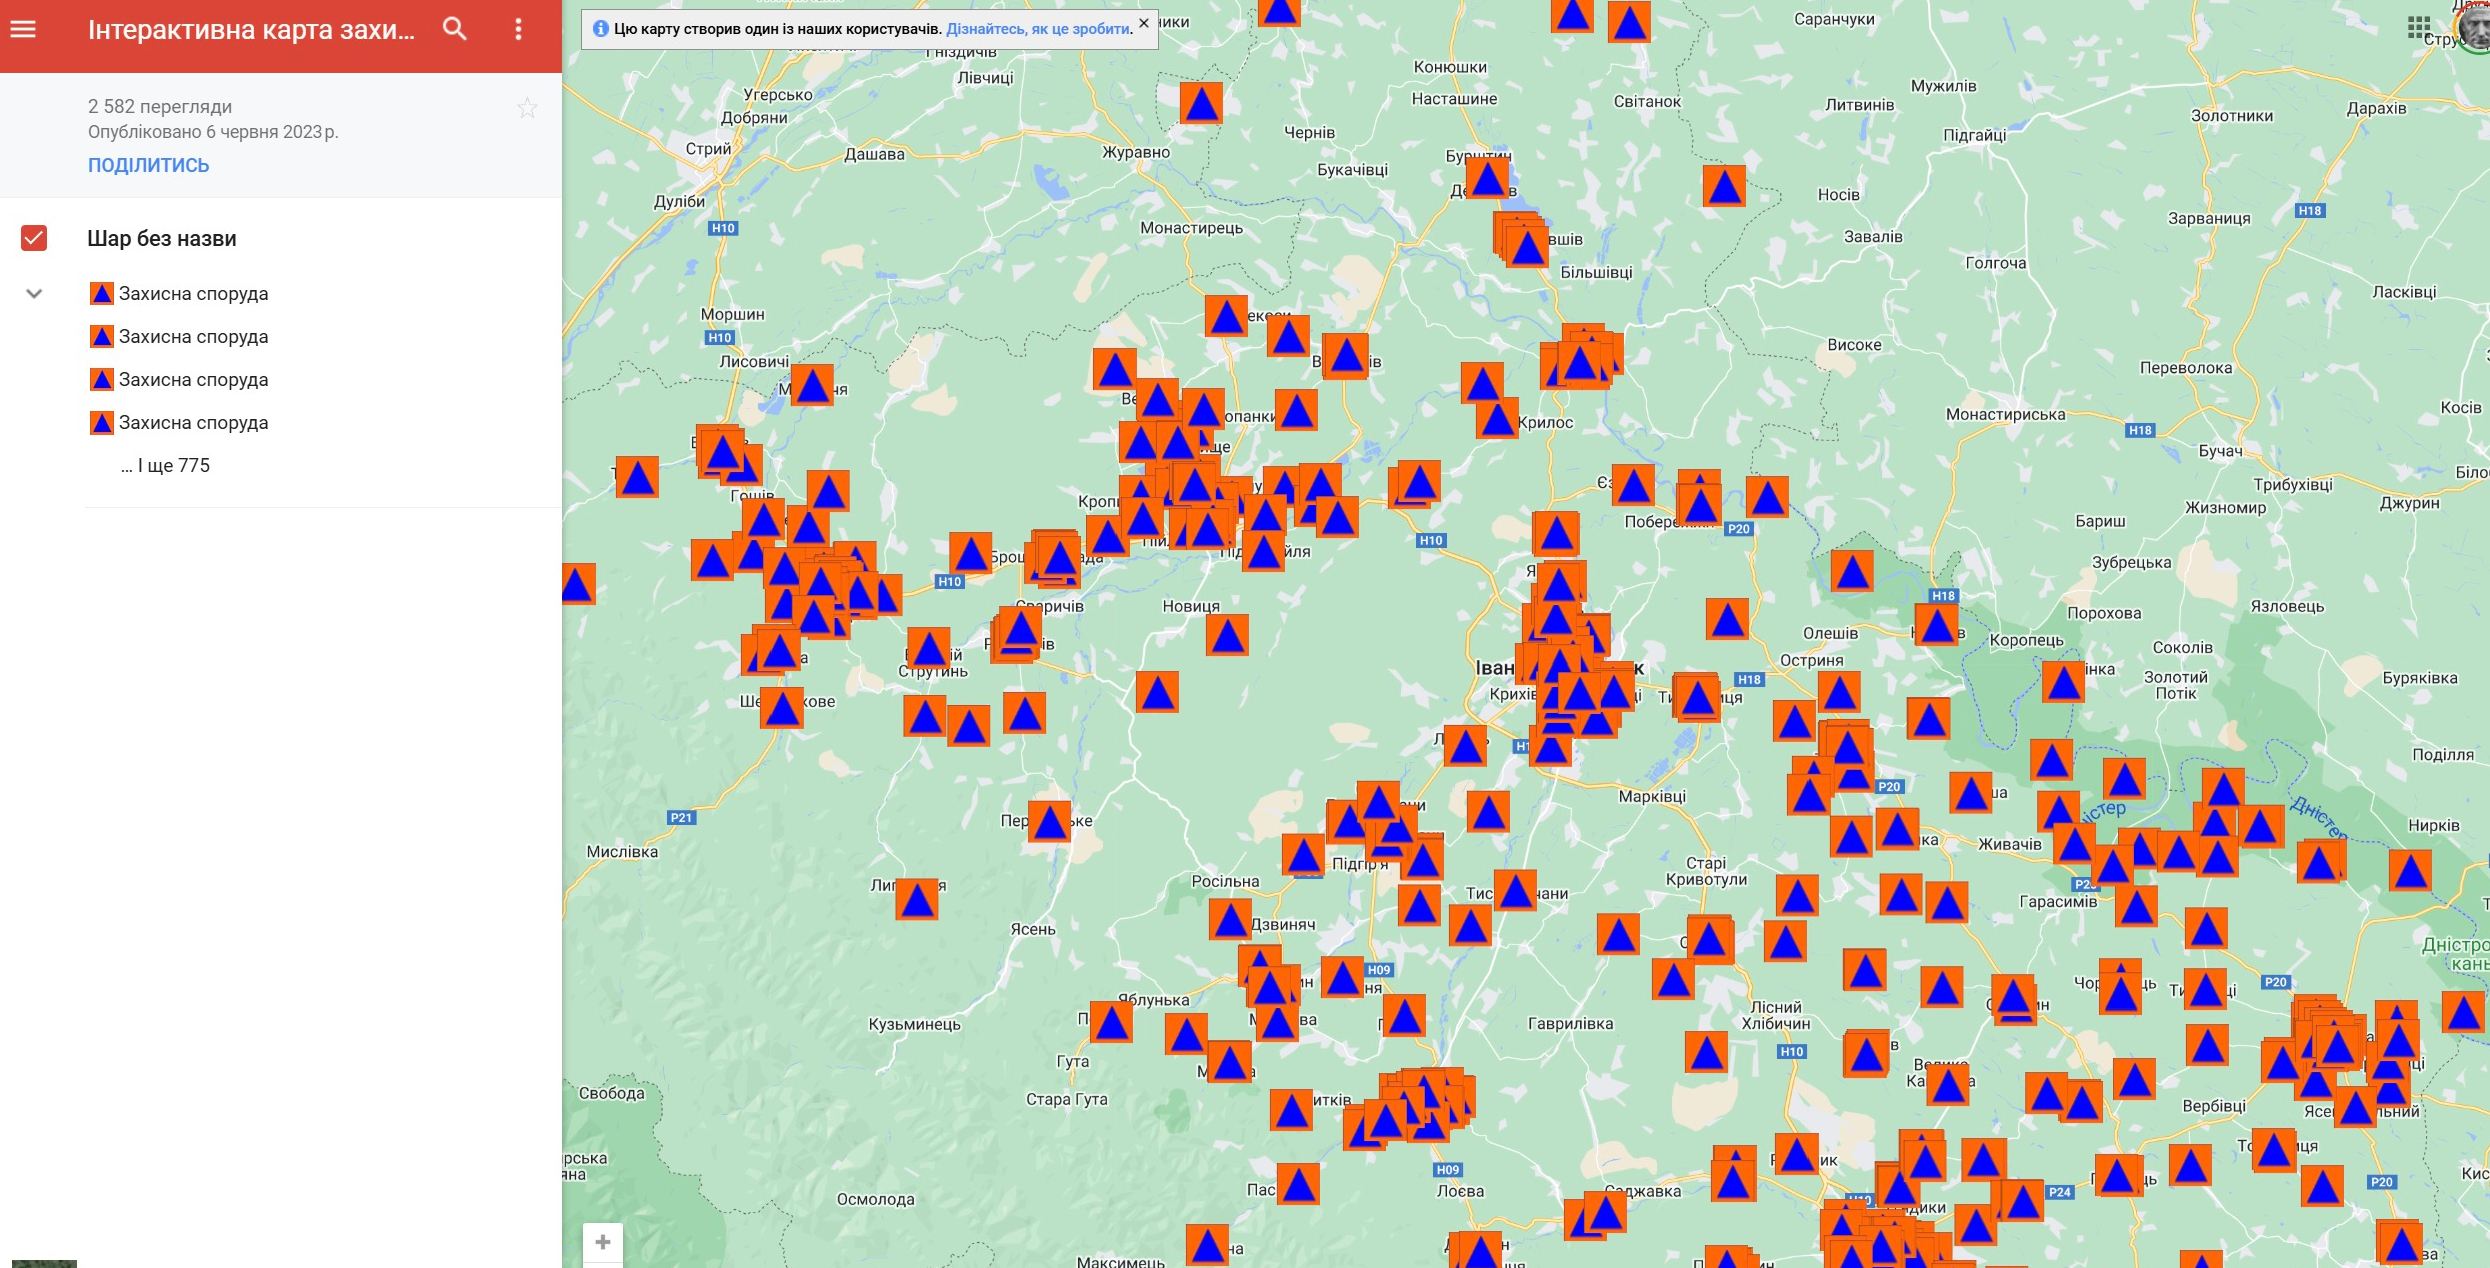The width and height of the screenshot is (2490, 1268).
Task: Collapse the layer list with chevron arrow
Action: click(34, 294)
